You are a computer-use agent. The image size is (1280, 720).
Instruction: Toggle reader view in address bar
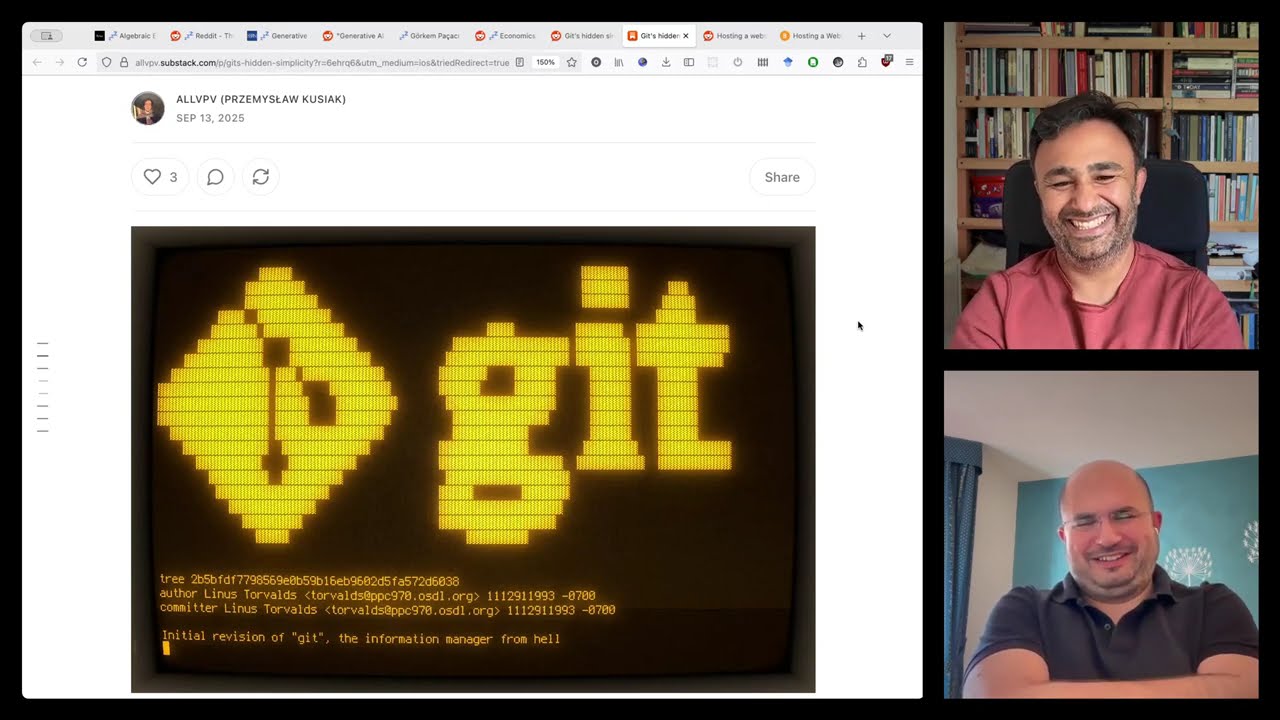pyautogui.click(x=519, y=62)
